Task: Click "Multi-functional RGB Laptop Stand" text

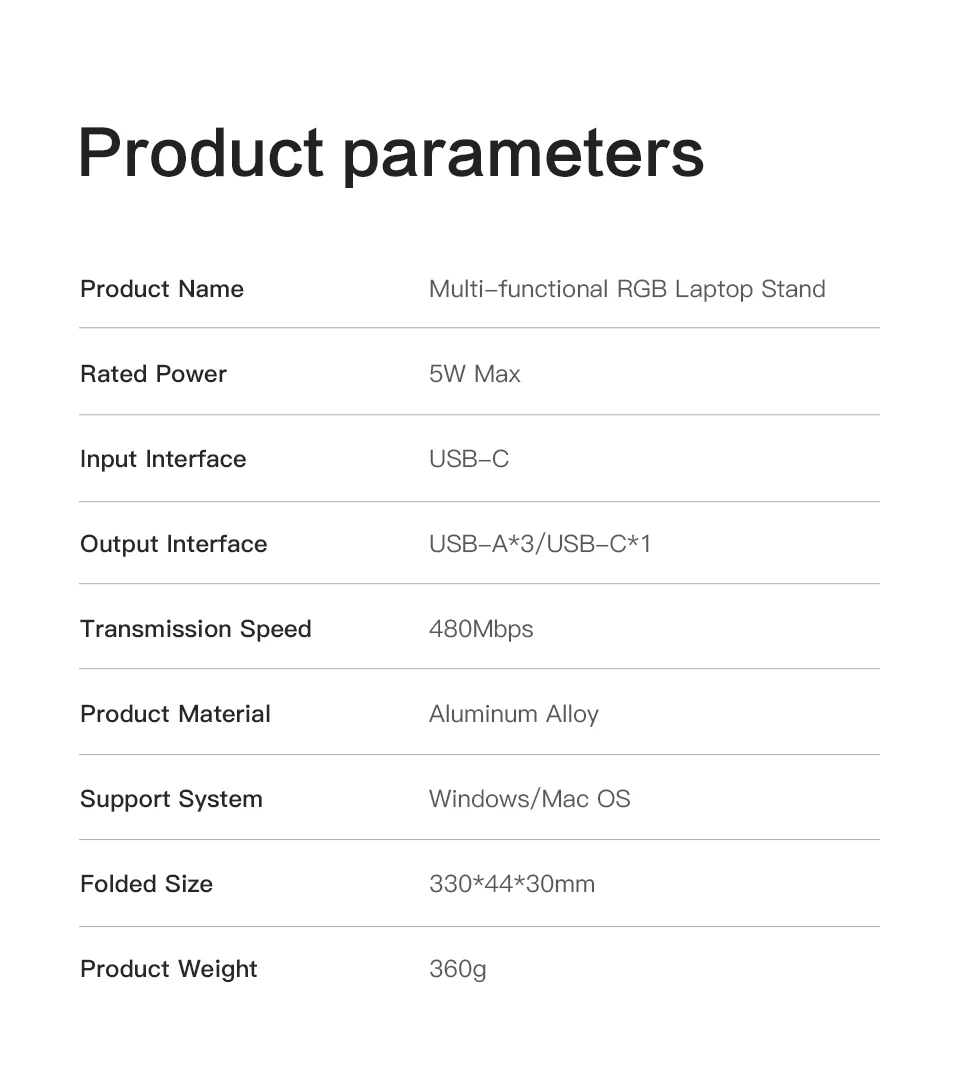Action: (x=627, y=289)
